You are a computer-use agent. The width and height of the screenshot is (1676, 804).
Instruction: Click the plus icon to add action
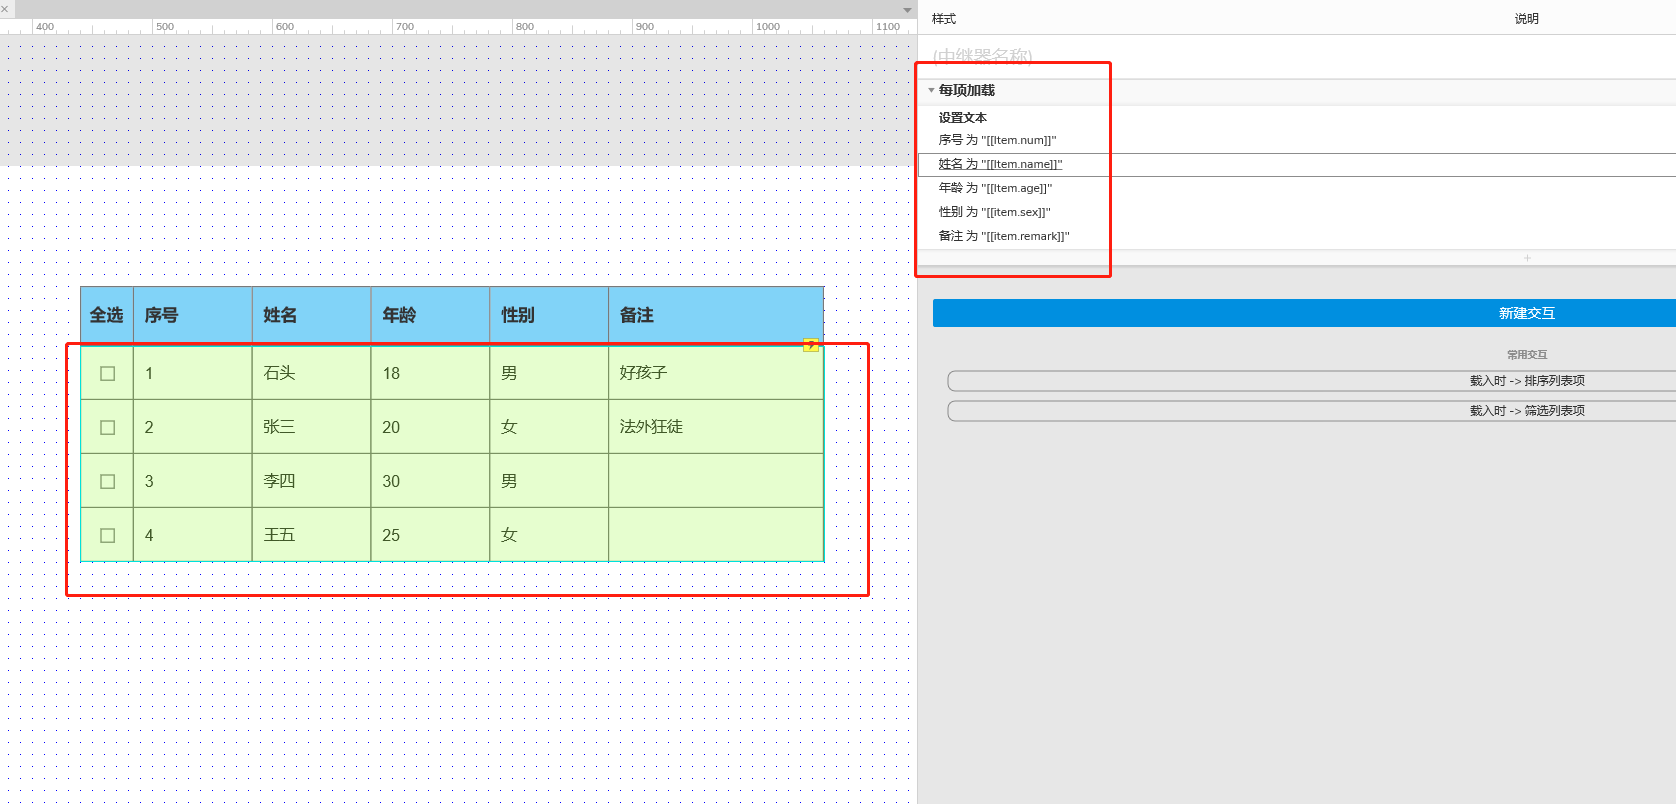pos(1527,258)
